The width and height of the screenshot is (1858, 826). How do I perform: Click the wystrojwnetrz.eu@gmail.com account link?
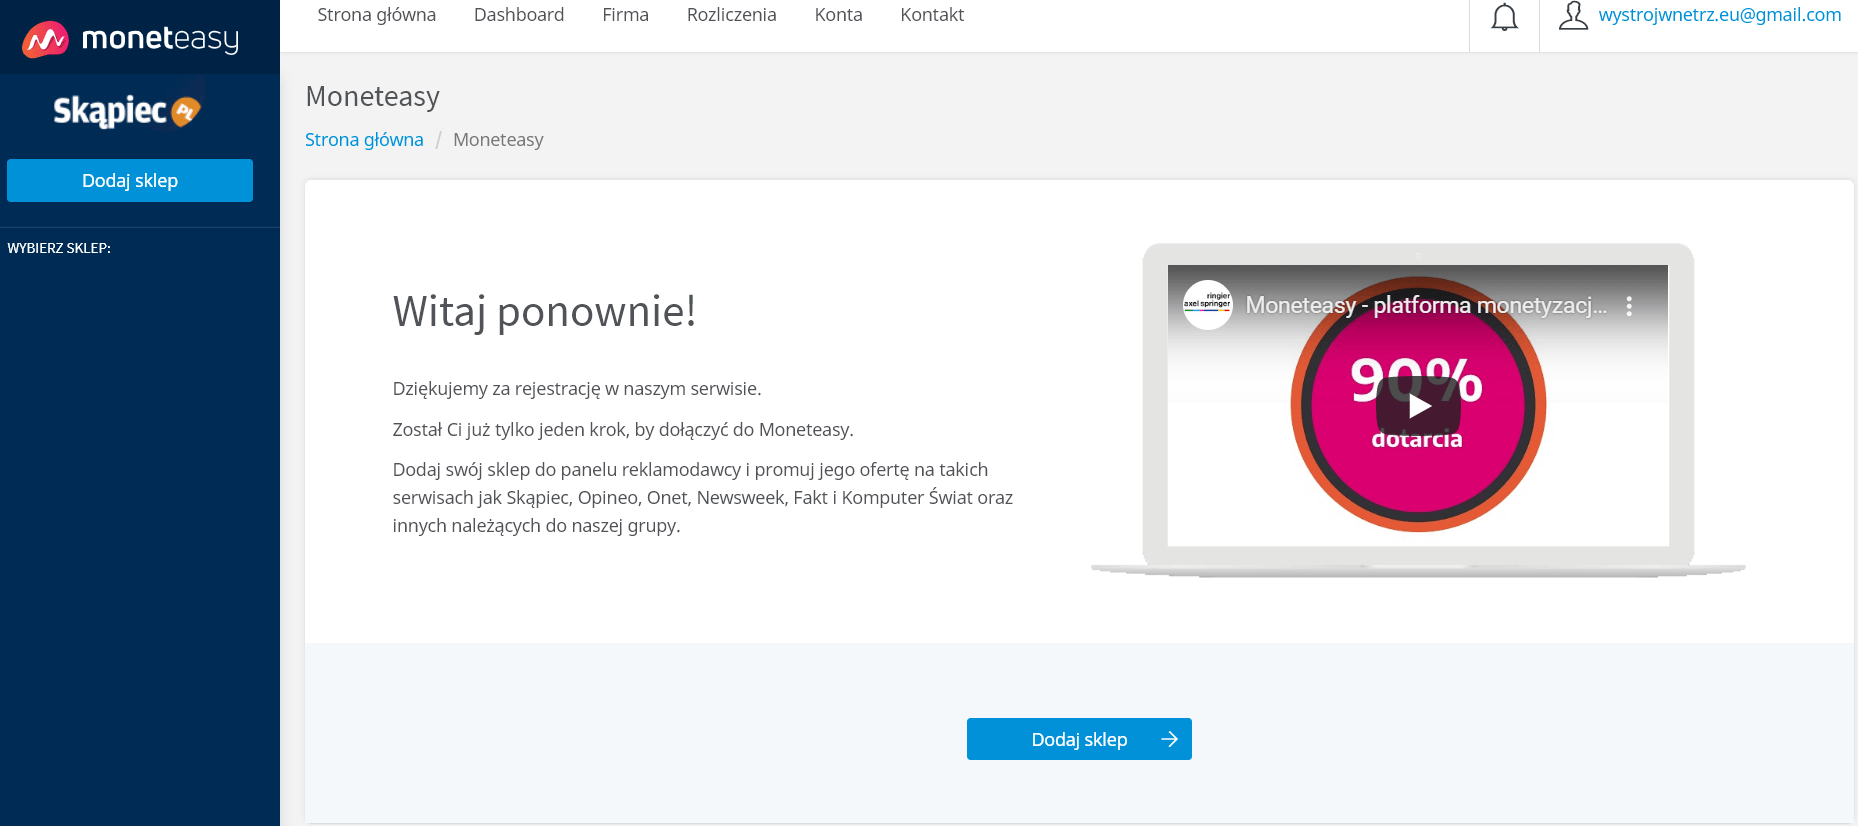coord(1720,15)
